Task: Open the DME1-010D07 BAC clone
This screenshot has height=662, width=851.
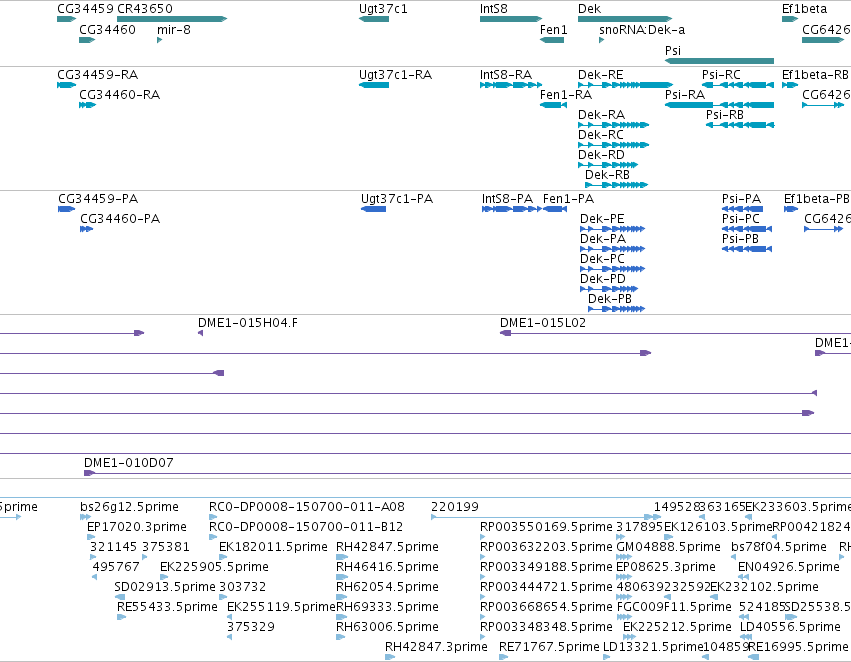Action: (x=467, y=473)
